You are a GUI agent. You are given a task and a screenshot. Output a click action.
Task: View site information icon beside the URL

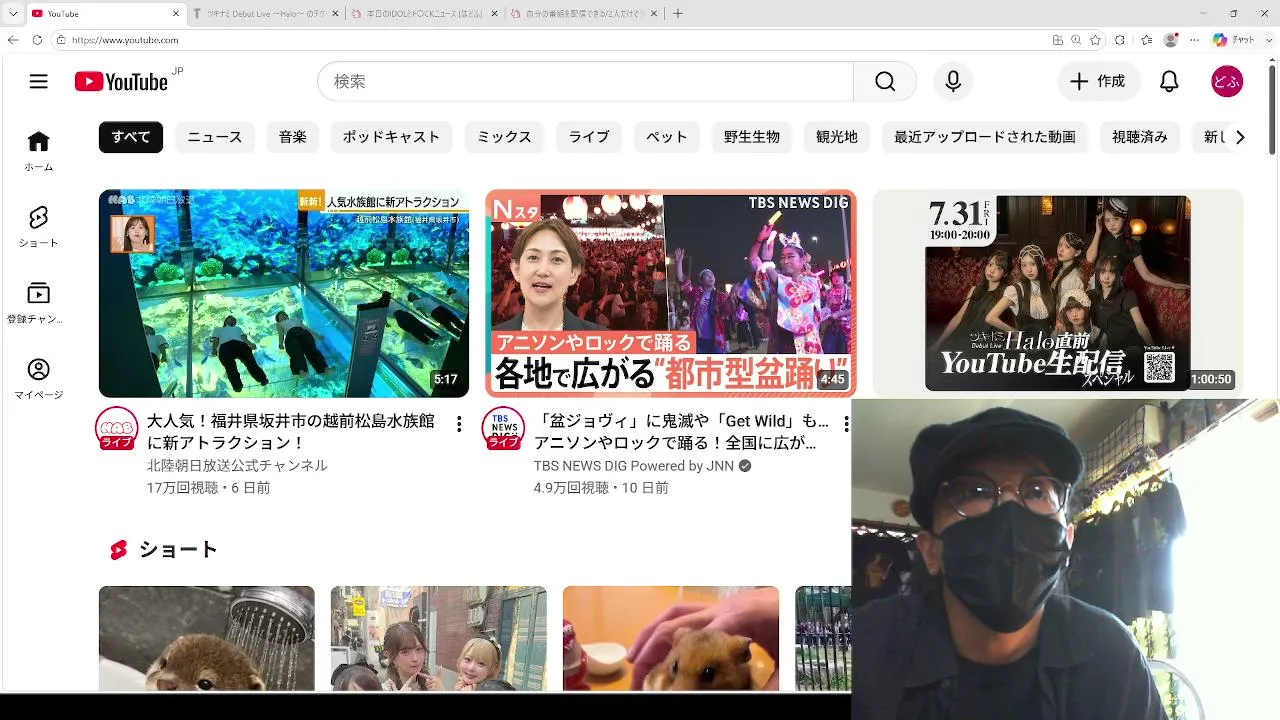(61, 40)
